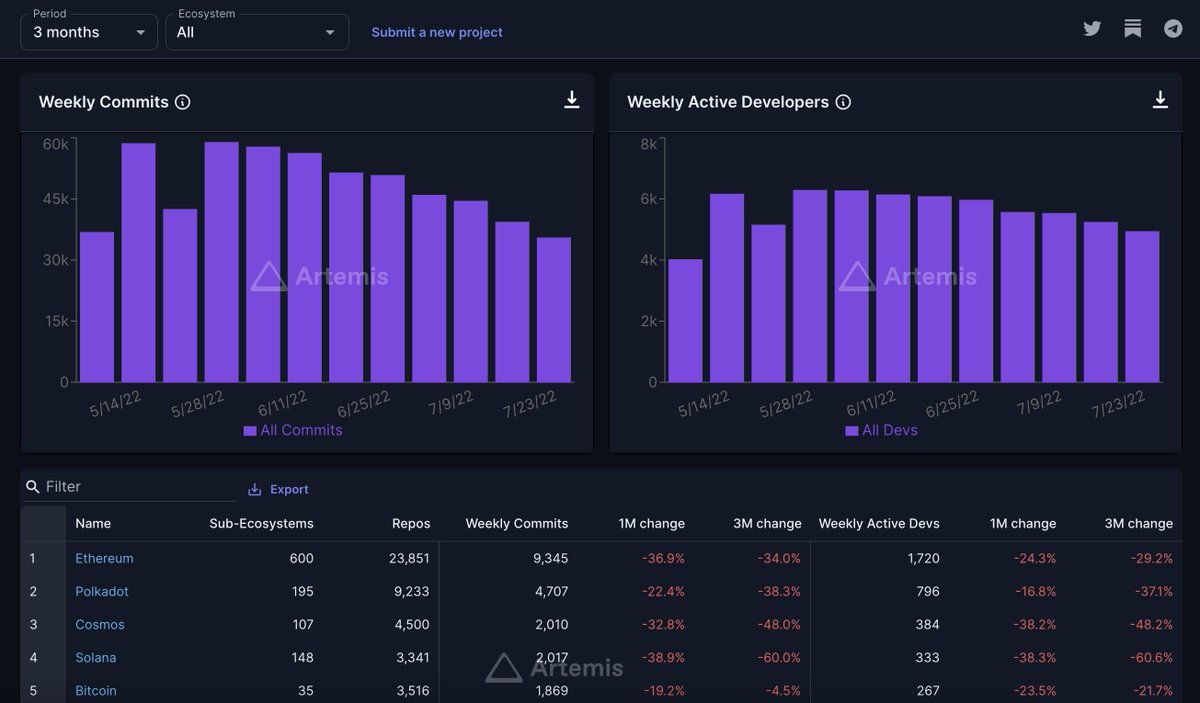Image resolution: width=1200 pixels, height=703 pixels.
Task: Toggle the All Commits legend swatch
Action: tap(250, 431)
